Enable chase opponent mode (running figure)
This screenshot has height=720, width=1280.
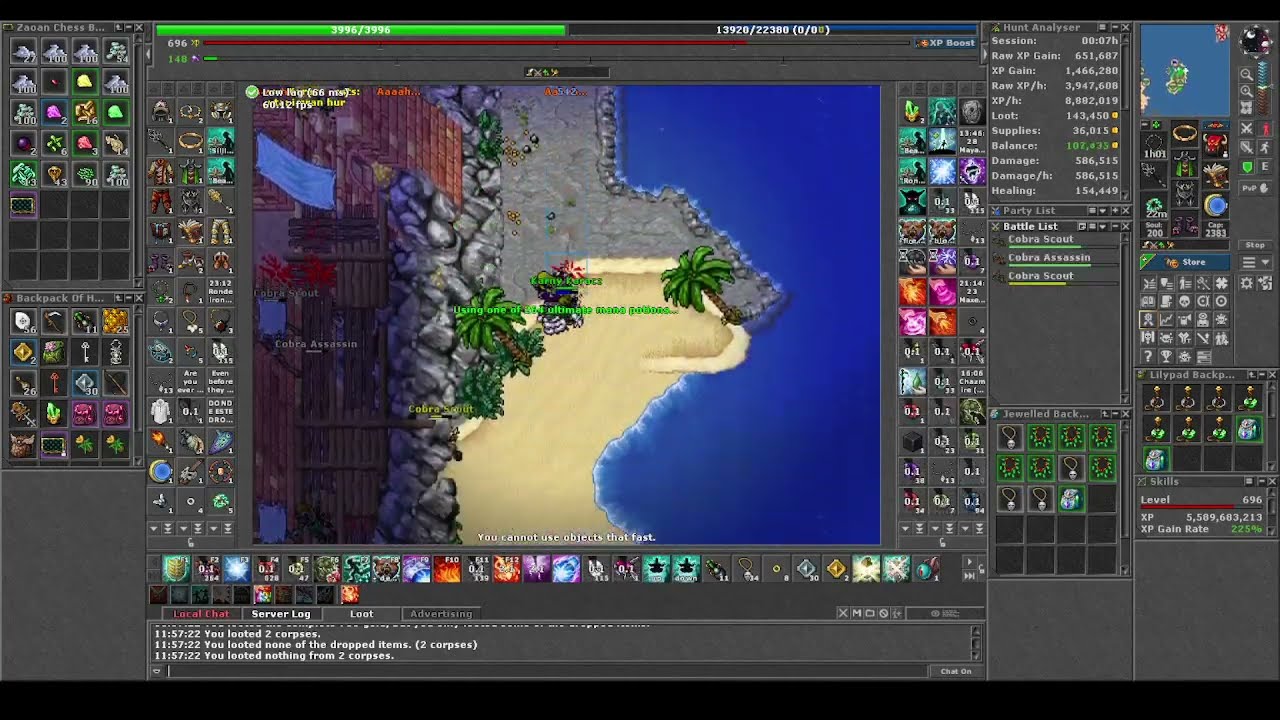tap(1264, 148)
